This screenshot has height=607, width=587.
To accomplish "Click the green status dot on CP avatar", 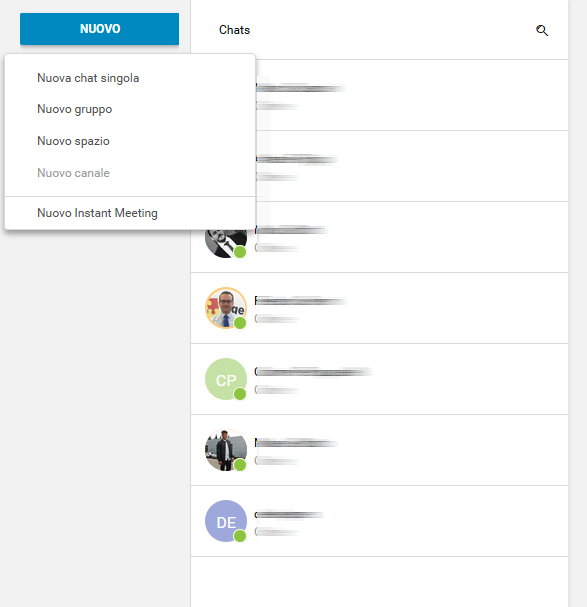I will point(240,394).
